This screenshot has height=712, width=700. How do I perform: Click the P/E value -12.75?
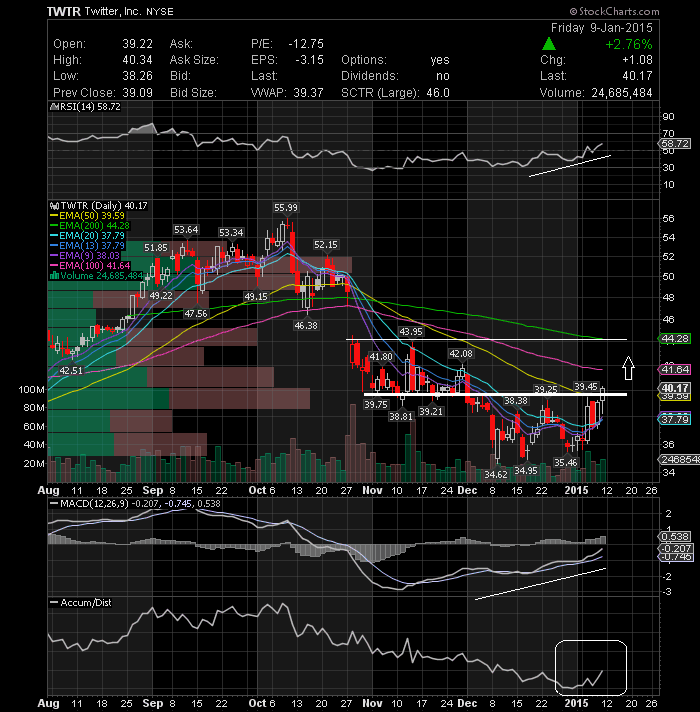tap(306, 44)
